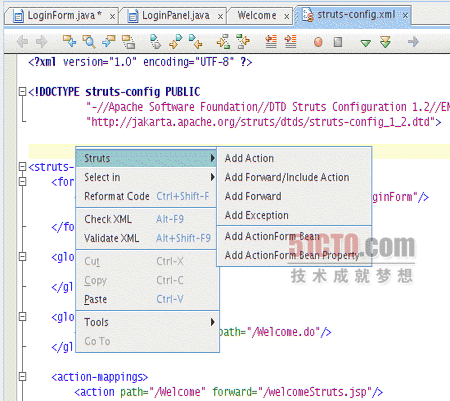The width and height of the screenshot is (450, 401).
Task: Click the previous bookmark icon
Action: pos(195,42)
